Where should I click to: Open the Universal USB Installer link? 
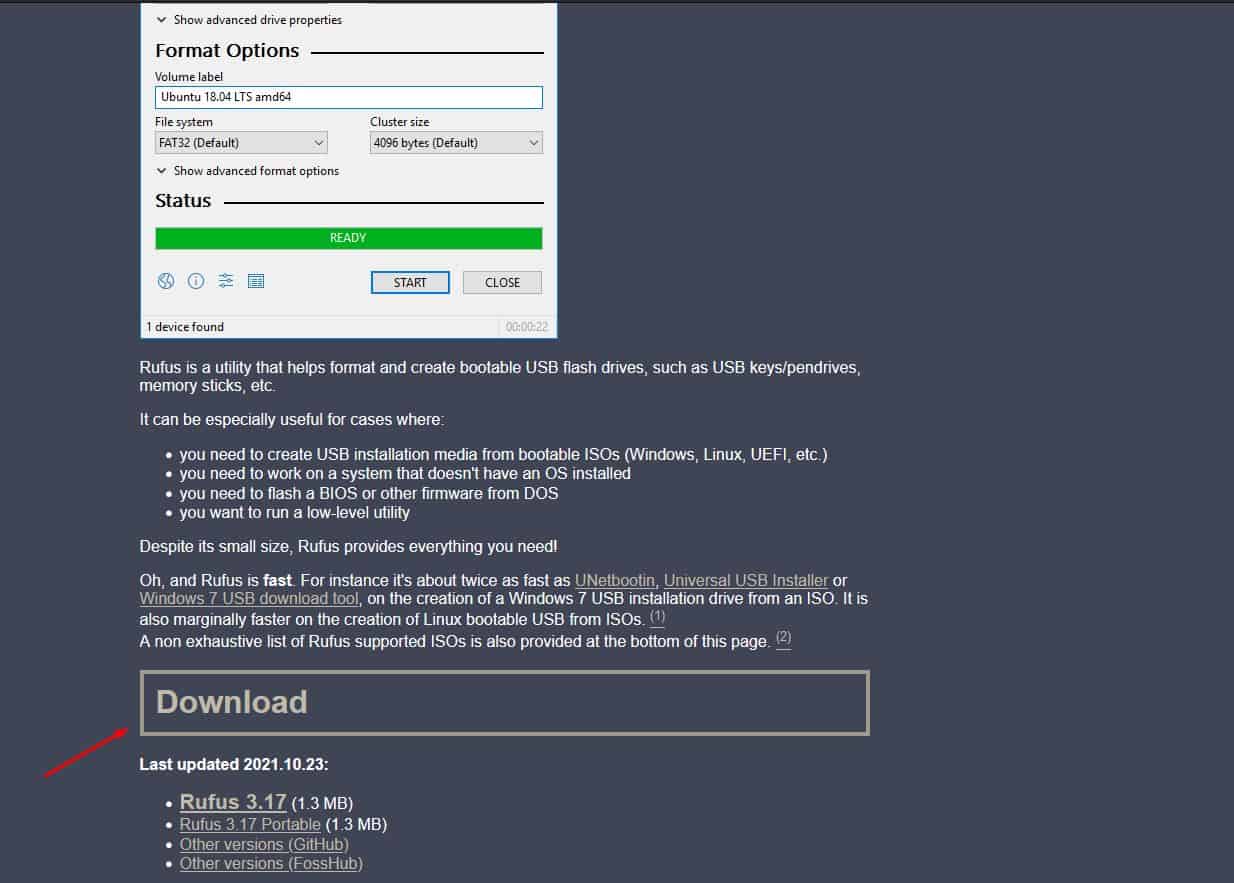coord(746,580)
